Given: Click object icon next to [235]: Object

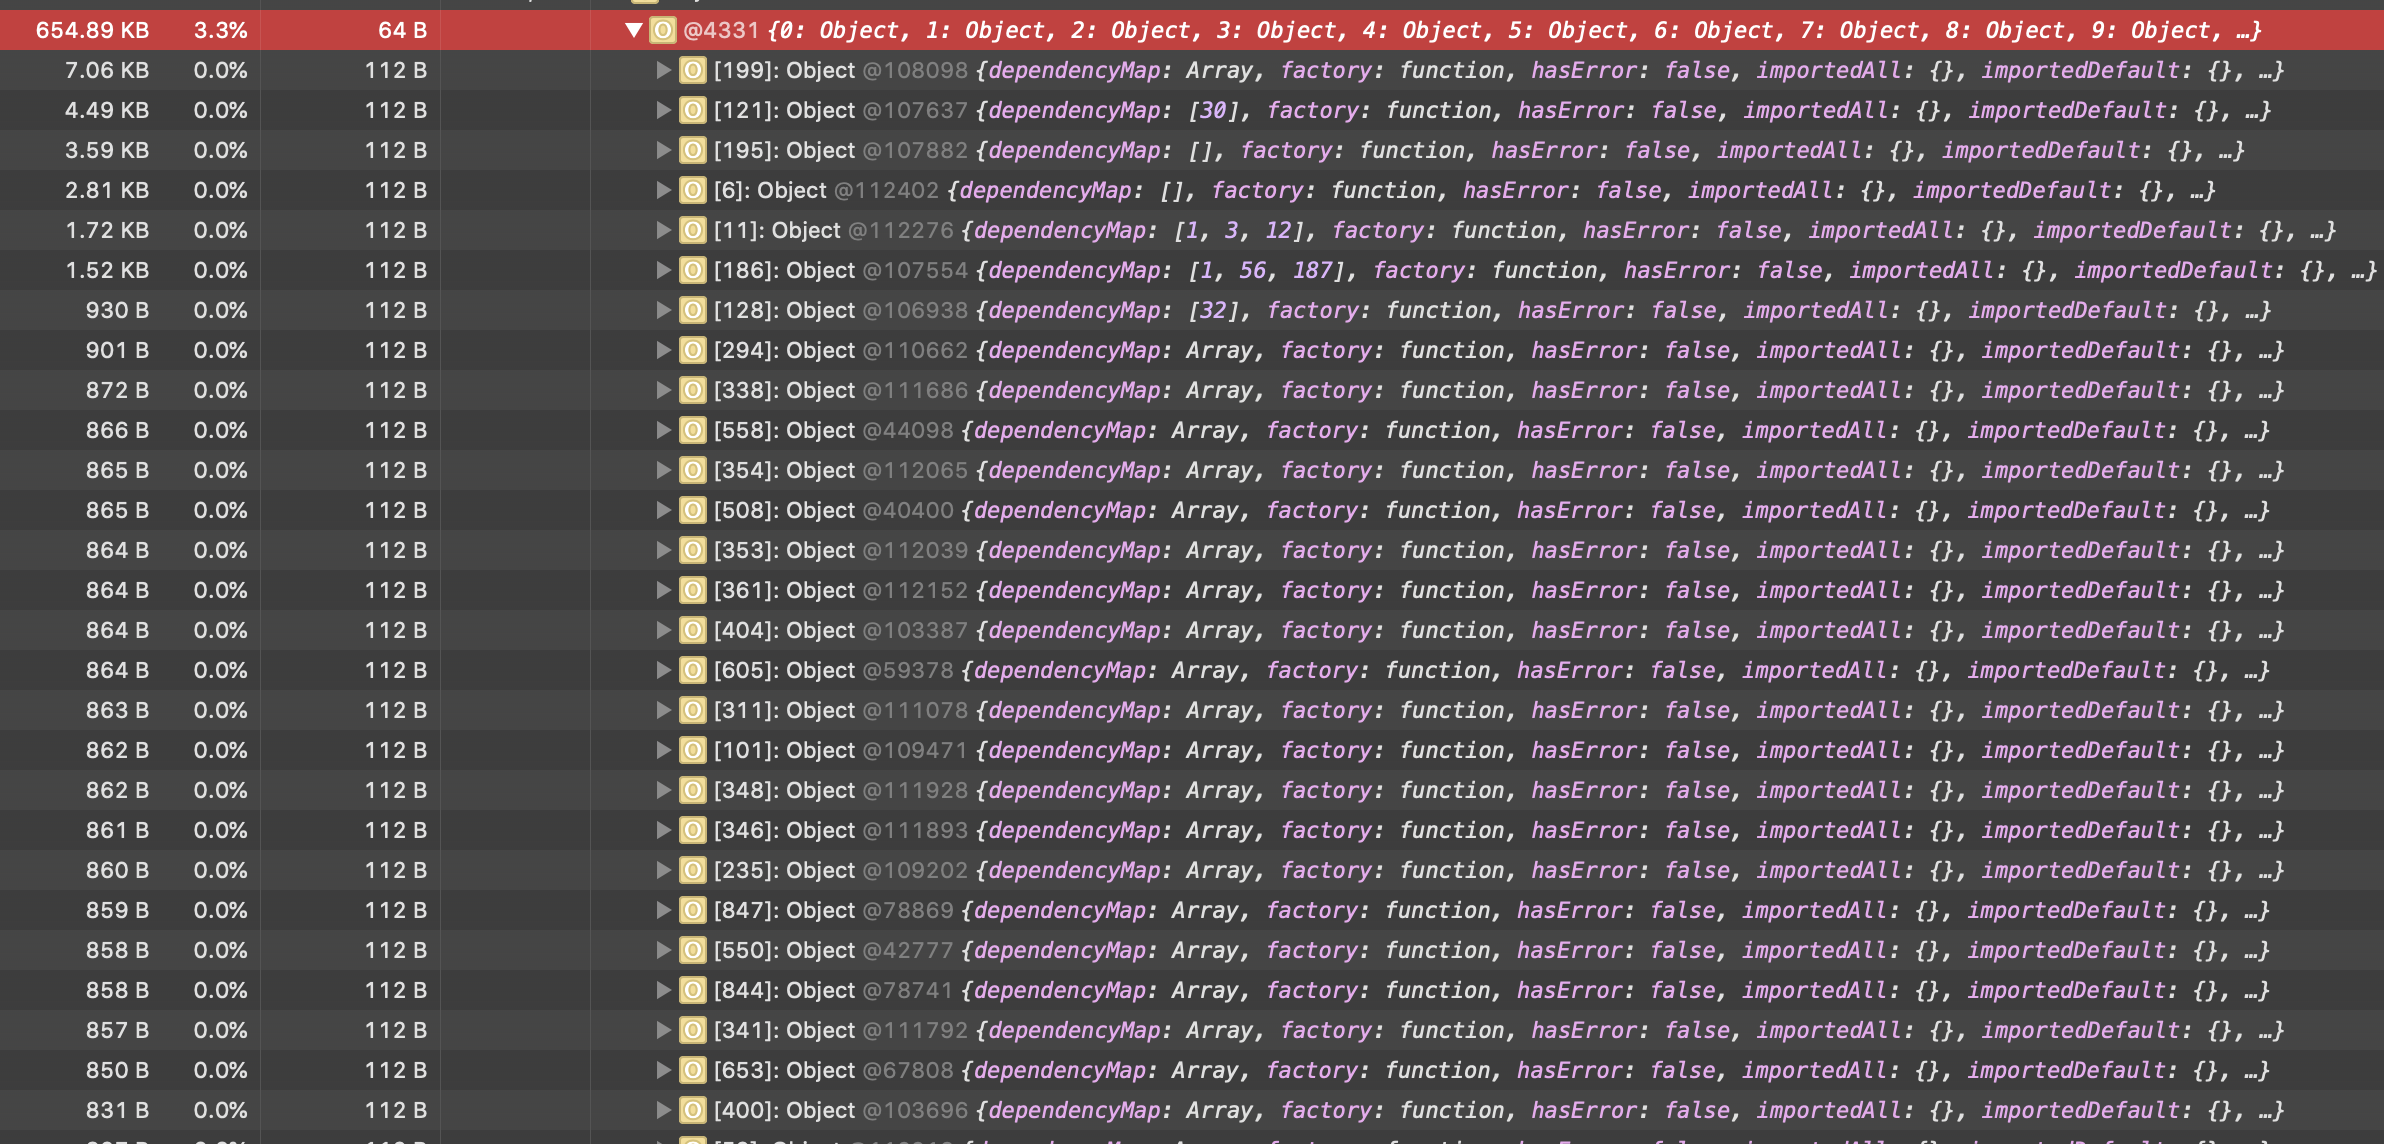Looking at the screenshot, I should (x=693, y=870).
